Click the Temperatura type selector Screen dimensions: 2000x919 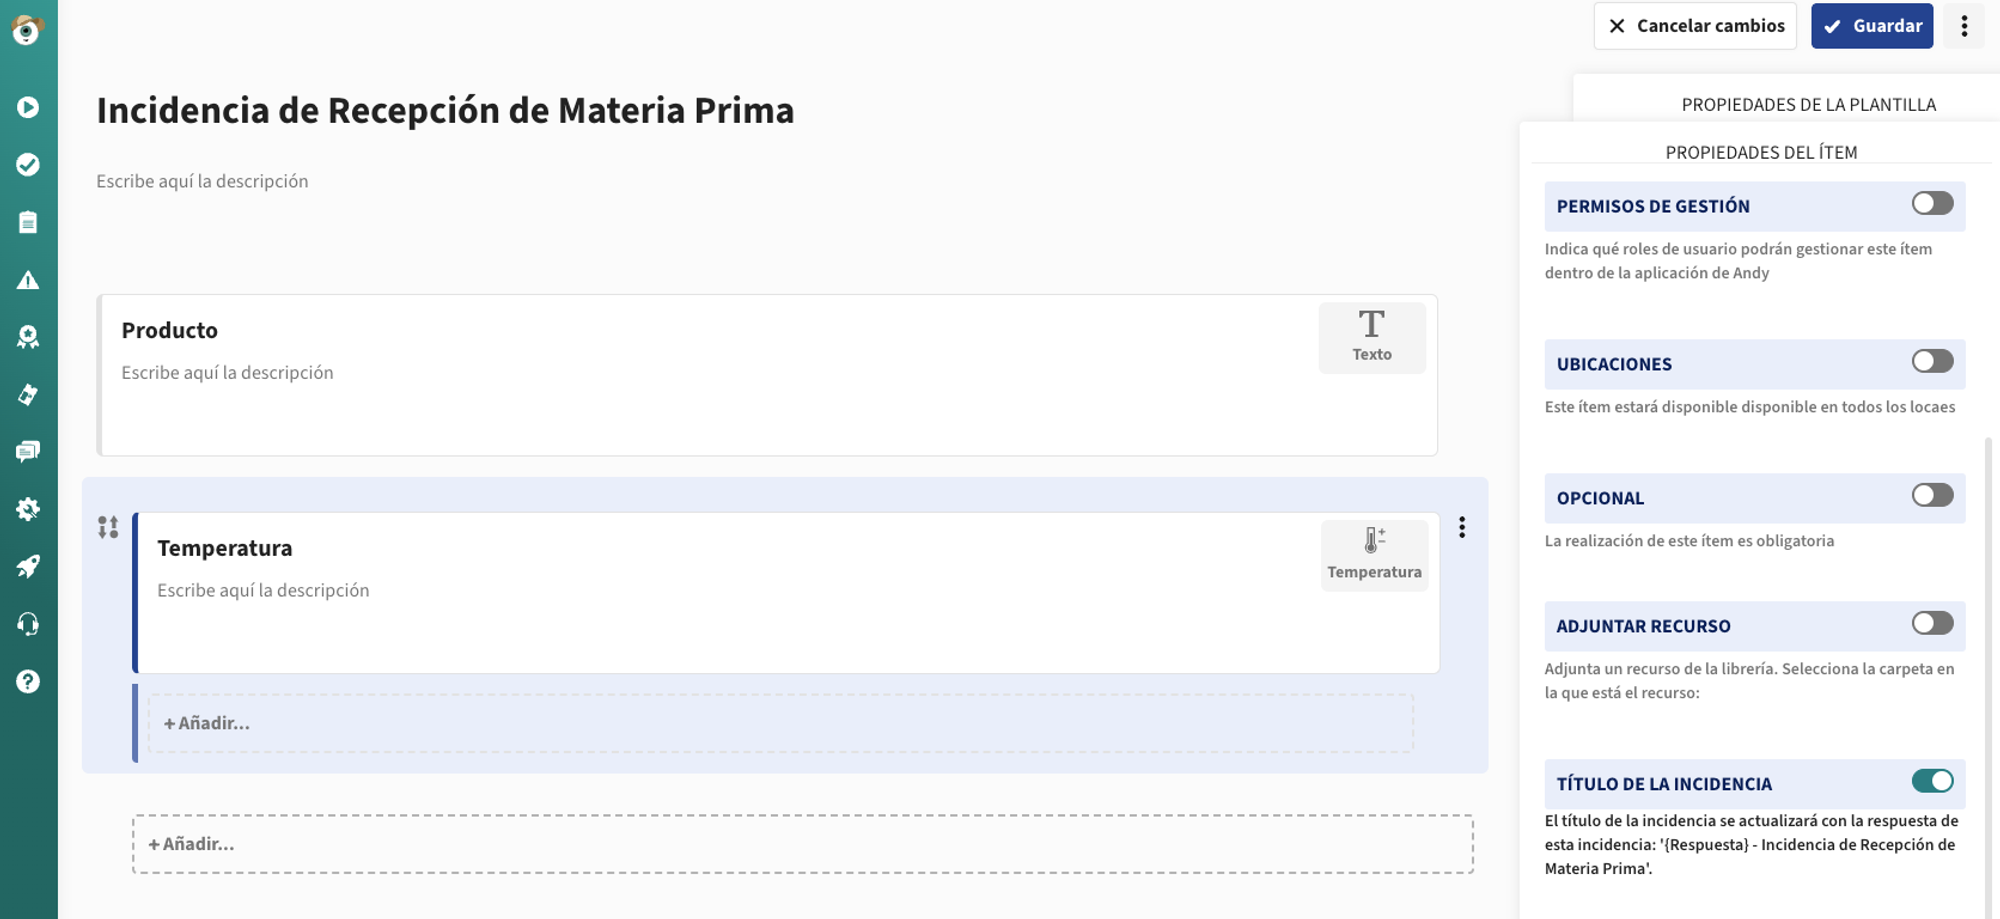click(x=1374, y=555)
